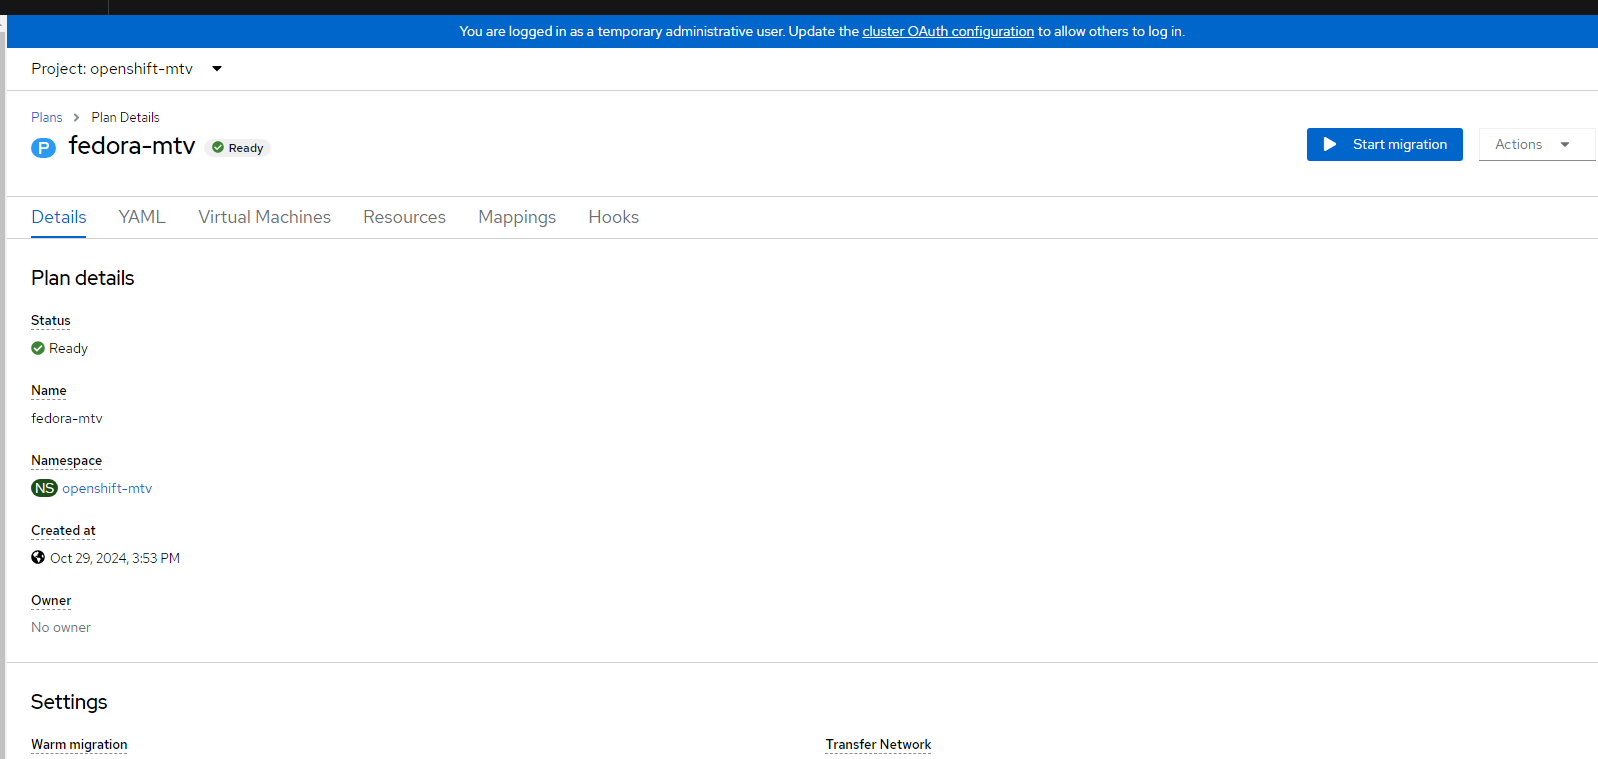Click the blue P plan icon

43,148
